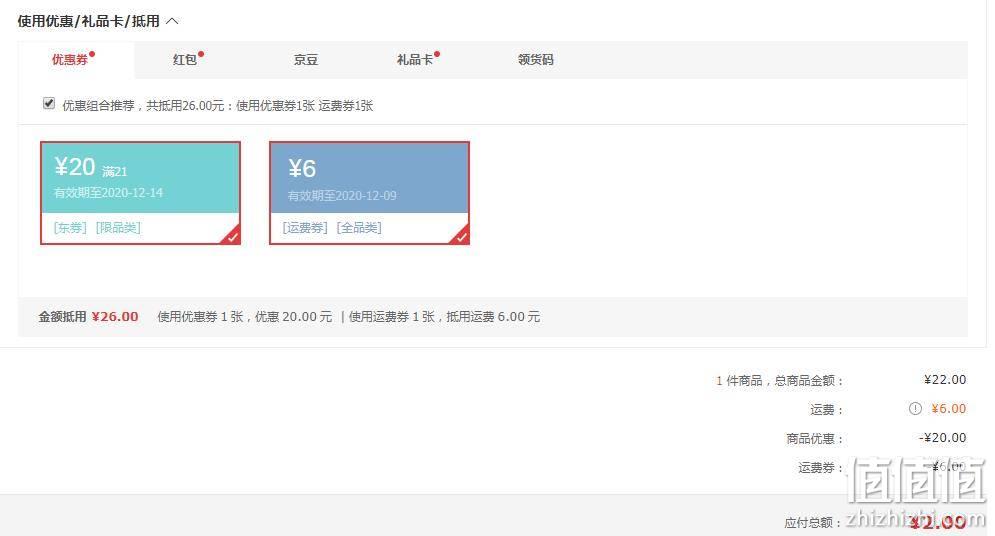Click the shipping fee info icon
Viewport: 995px width, 536px height.
point(915,409)
